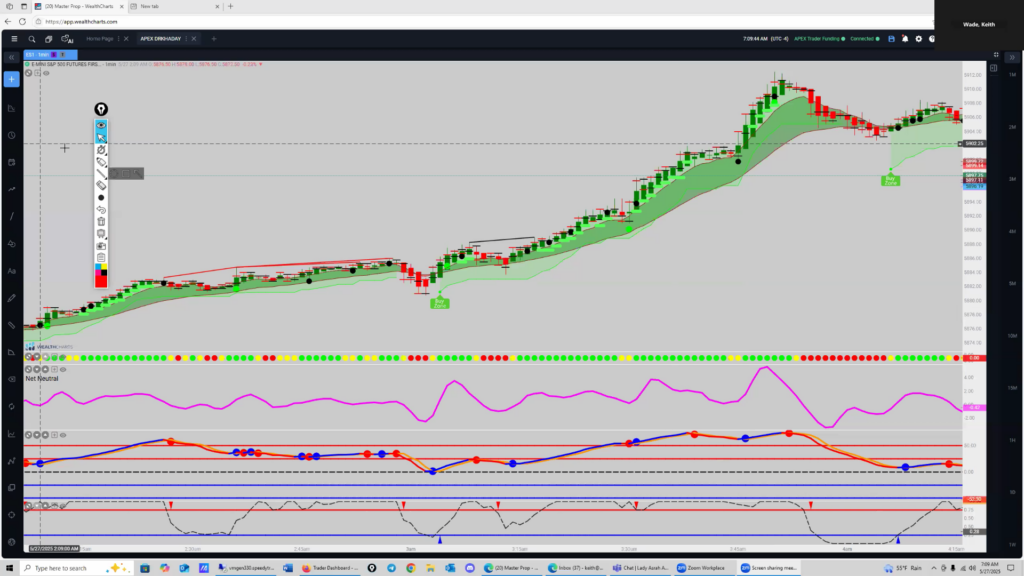Select the APEX DRKHADAY workspace tab
The width and height of the screenshot is (1024, 576).
point(161,39)
